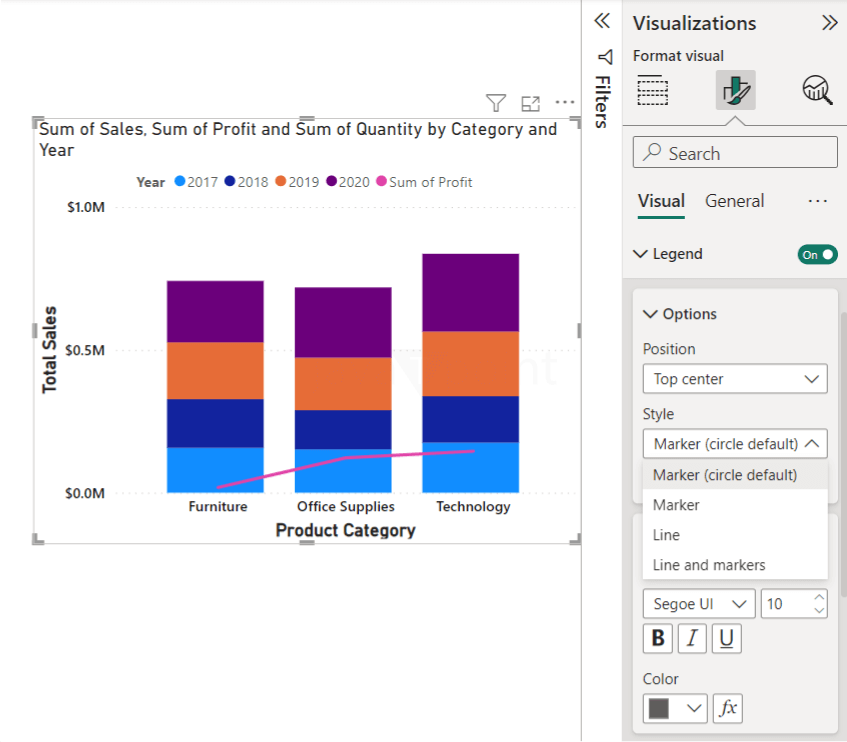
Task: Open the Segoe UI font dropdown
Action: 699,603
